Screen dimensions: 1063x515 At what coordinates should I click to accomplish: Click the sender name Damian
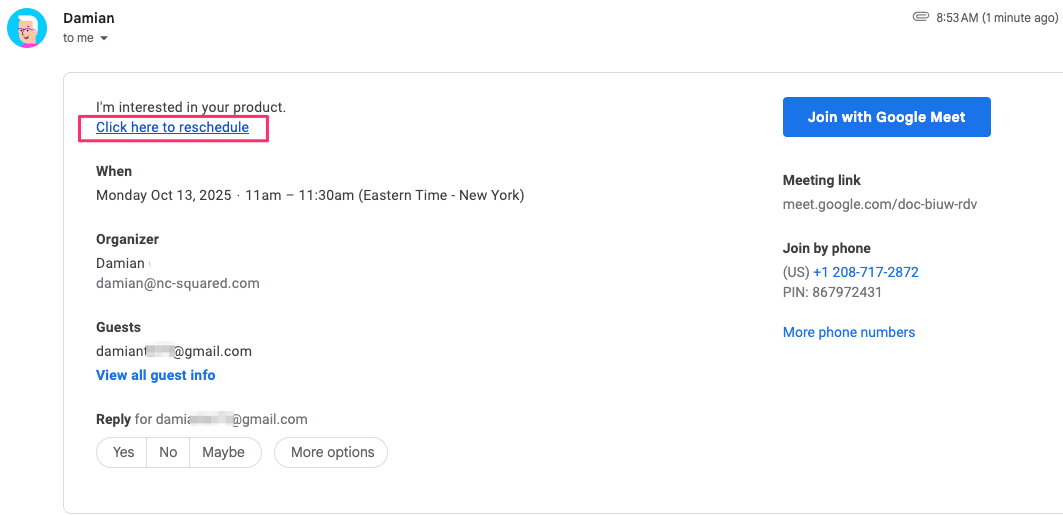tap(87, 18)
